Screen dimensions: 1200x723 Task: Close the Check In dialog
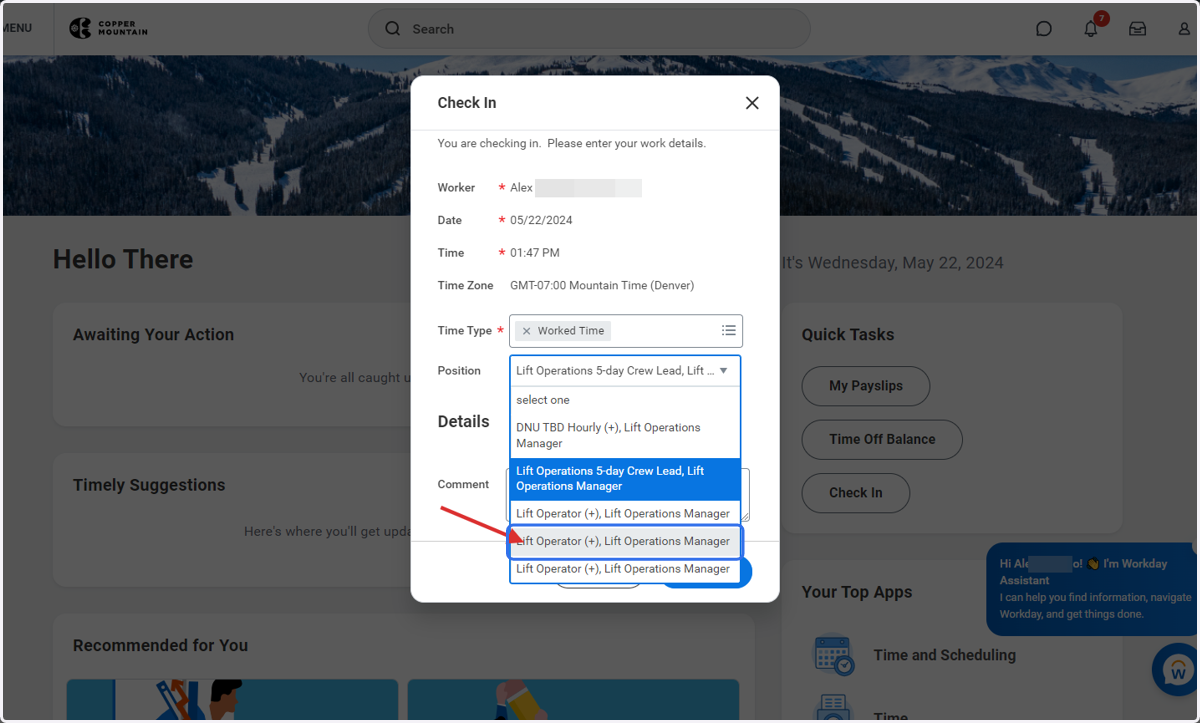pyautogui.click(x=752, y=103)
